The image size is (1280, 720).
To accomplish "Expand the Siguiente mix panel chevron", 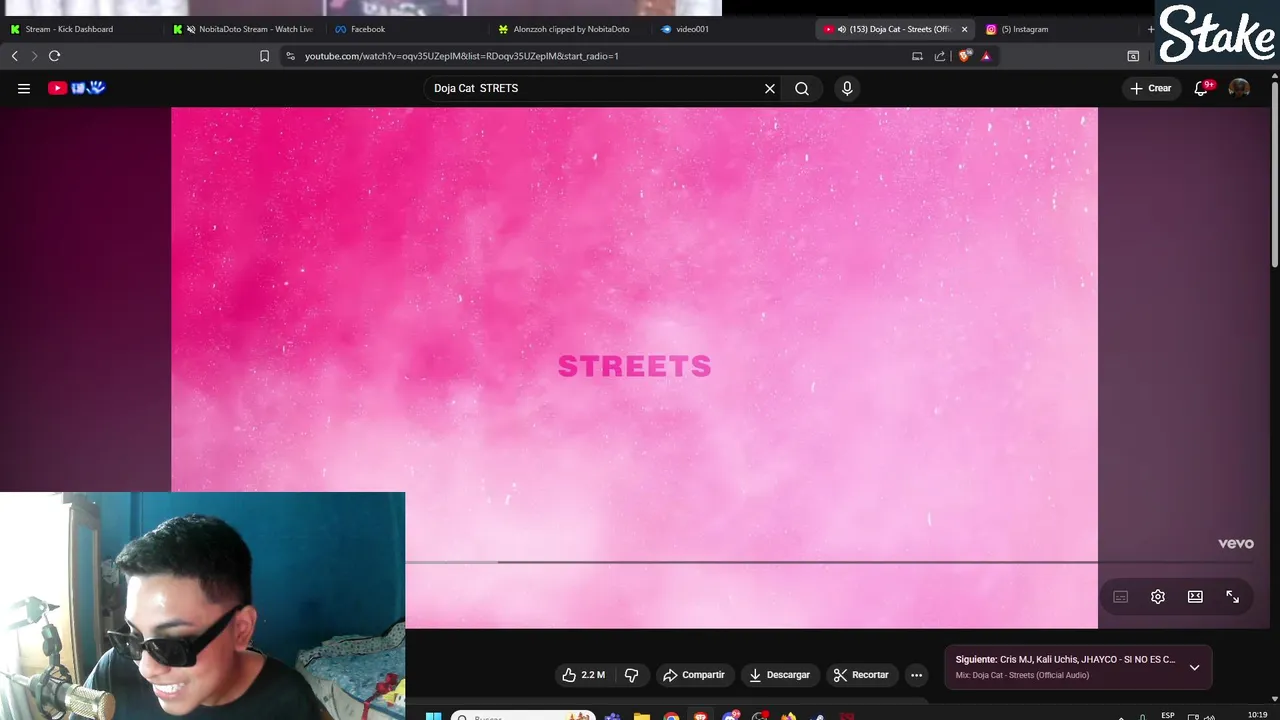I will [1194, 667].
